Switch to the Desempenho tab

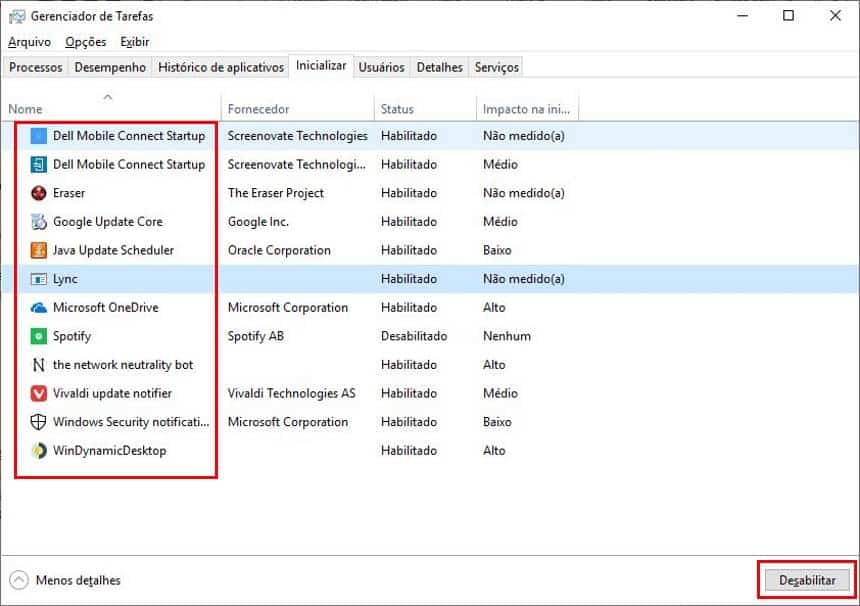(x=110, y=67)
